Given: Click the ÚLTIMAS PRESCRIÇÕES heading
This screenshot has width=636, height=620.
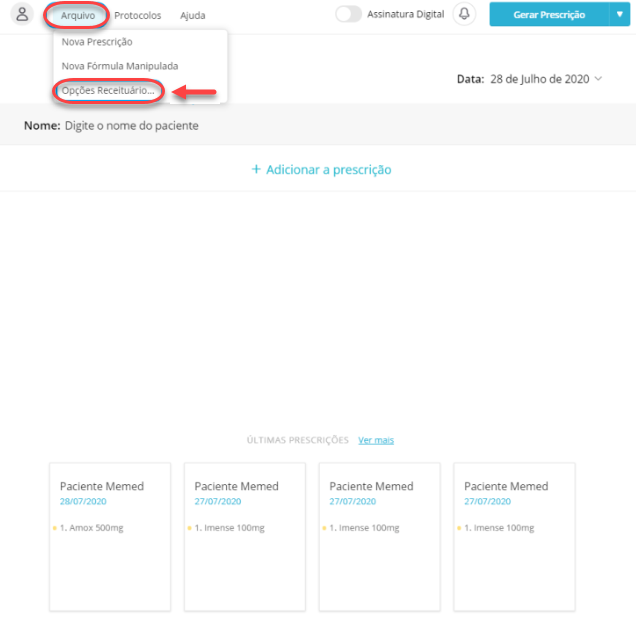Looking at the screenshot, I should (298, 440).
